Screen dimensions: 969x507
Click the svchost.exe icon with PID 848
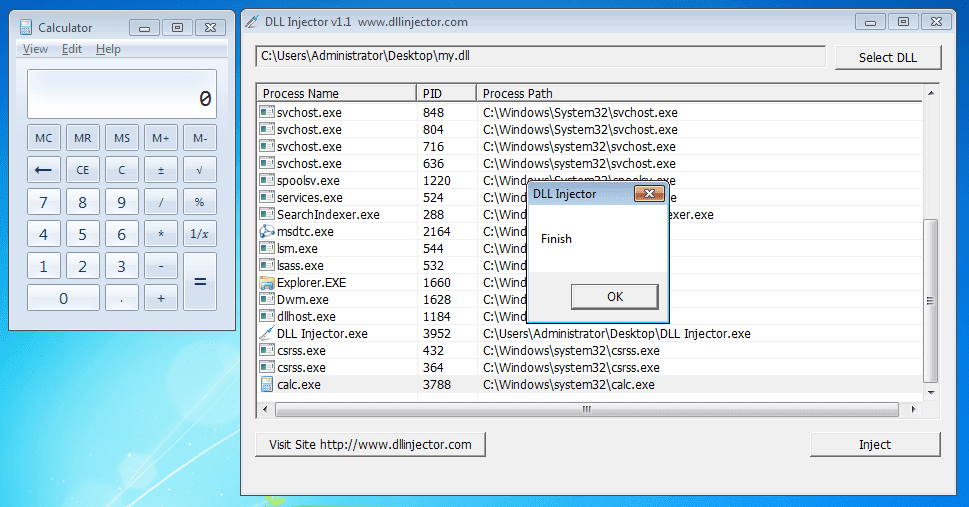tap(266, 113)
